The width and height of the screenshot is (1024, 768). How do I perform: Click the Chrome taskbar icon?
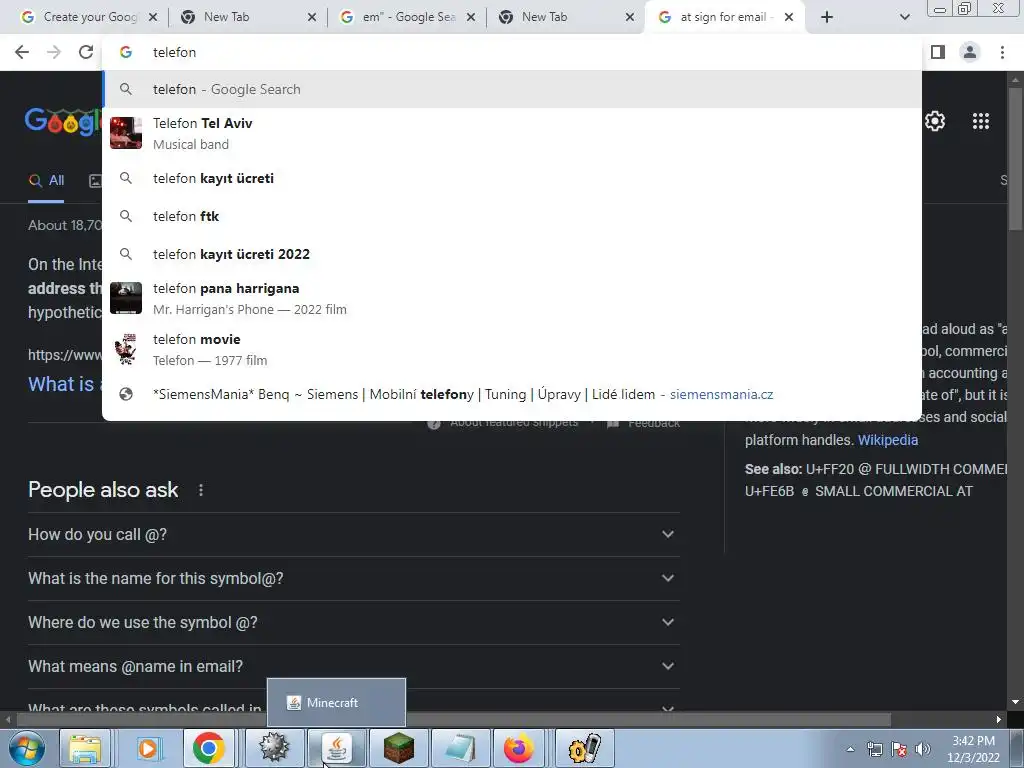(x=209, y=748)
